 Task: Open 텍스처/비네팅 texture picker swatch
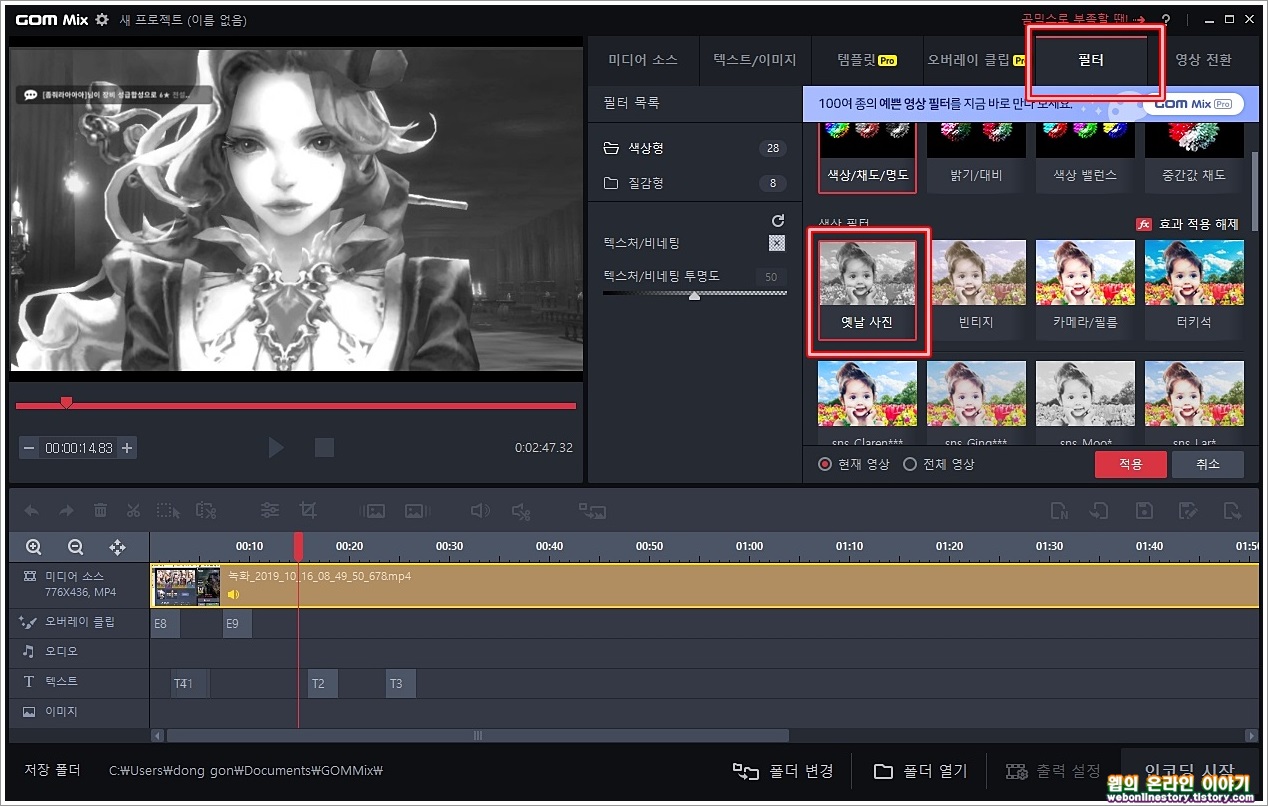777,243
